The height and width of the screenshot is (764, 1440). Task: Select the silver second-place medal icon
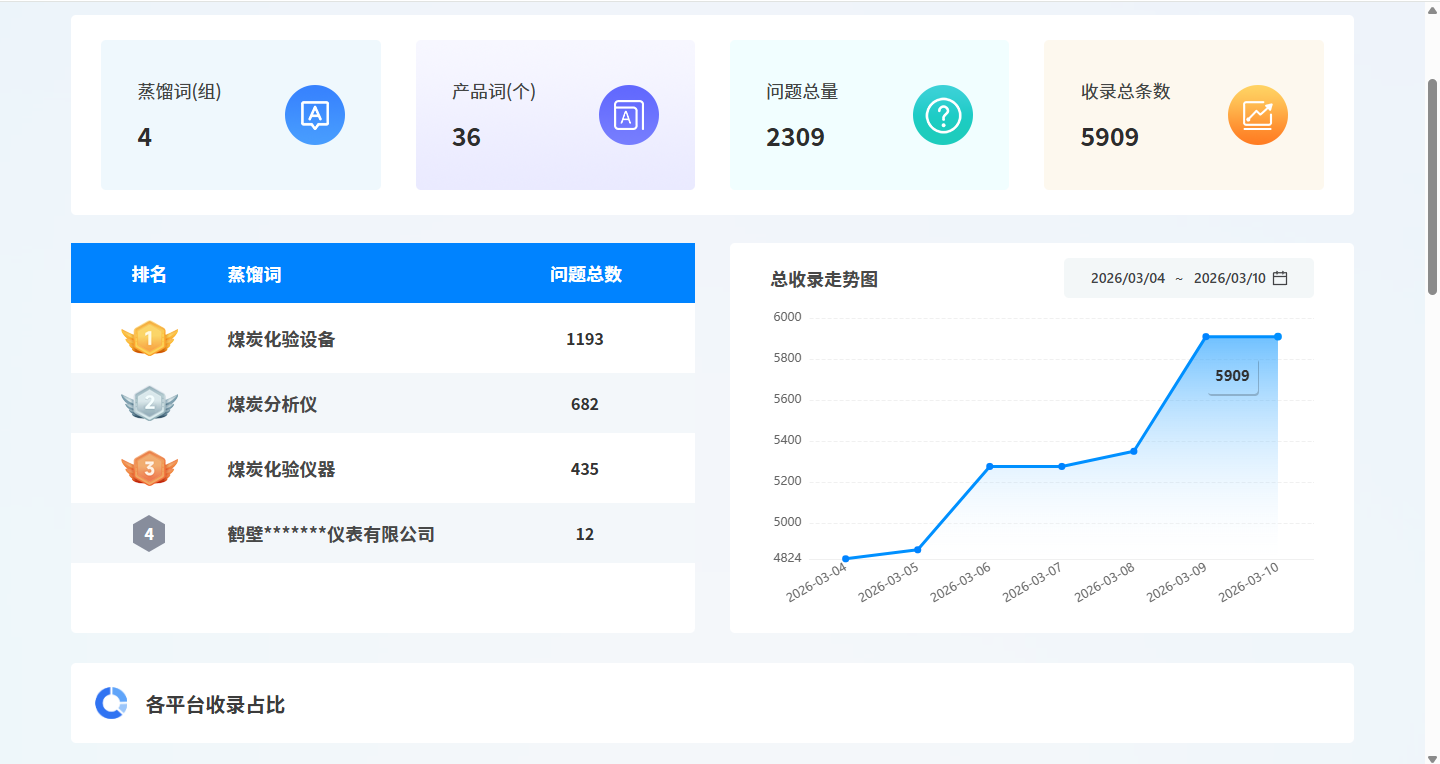pyautogui.click(x=150, y=403)
